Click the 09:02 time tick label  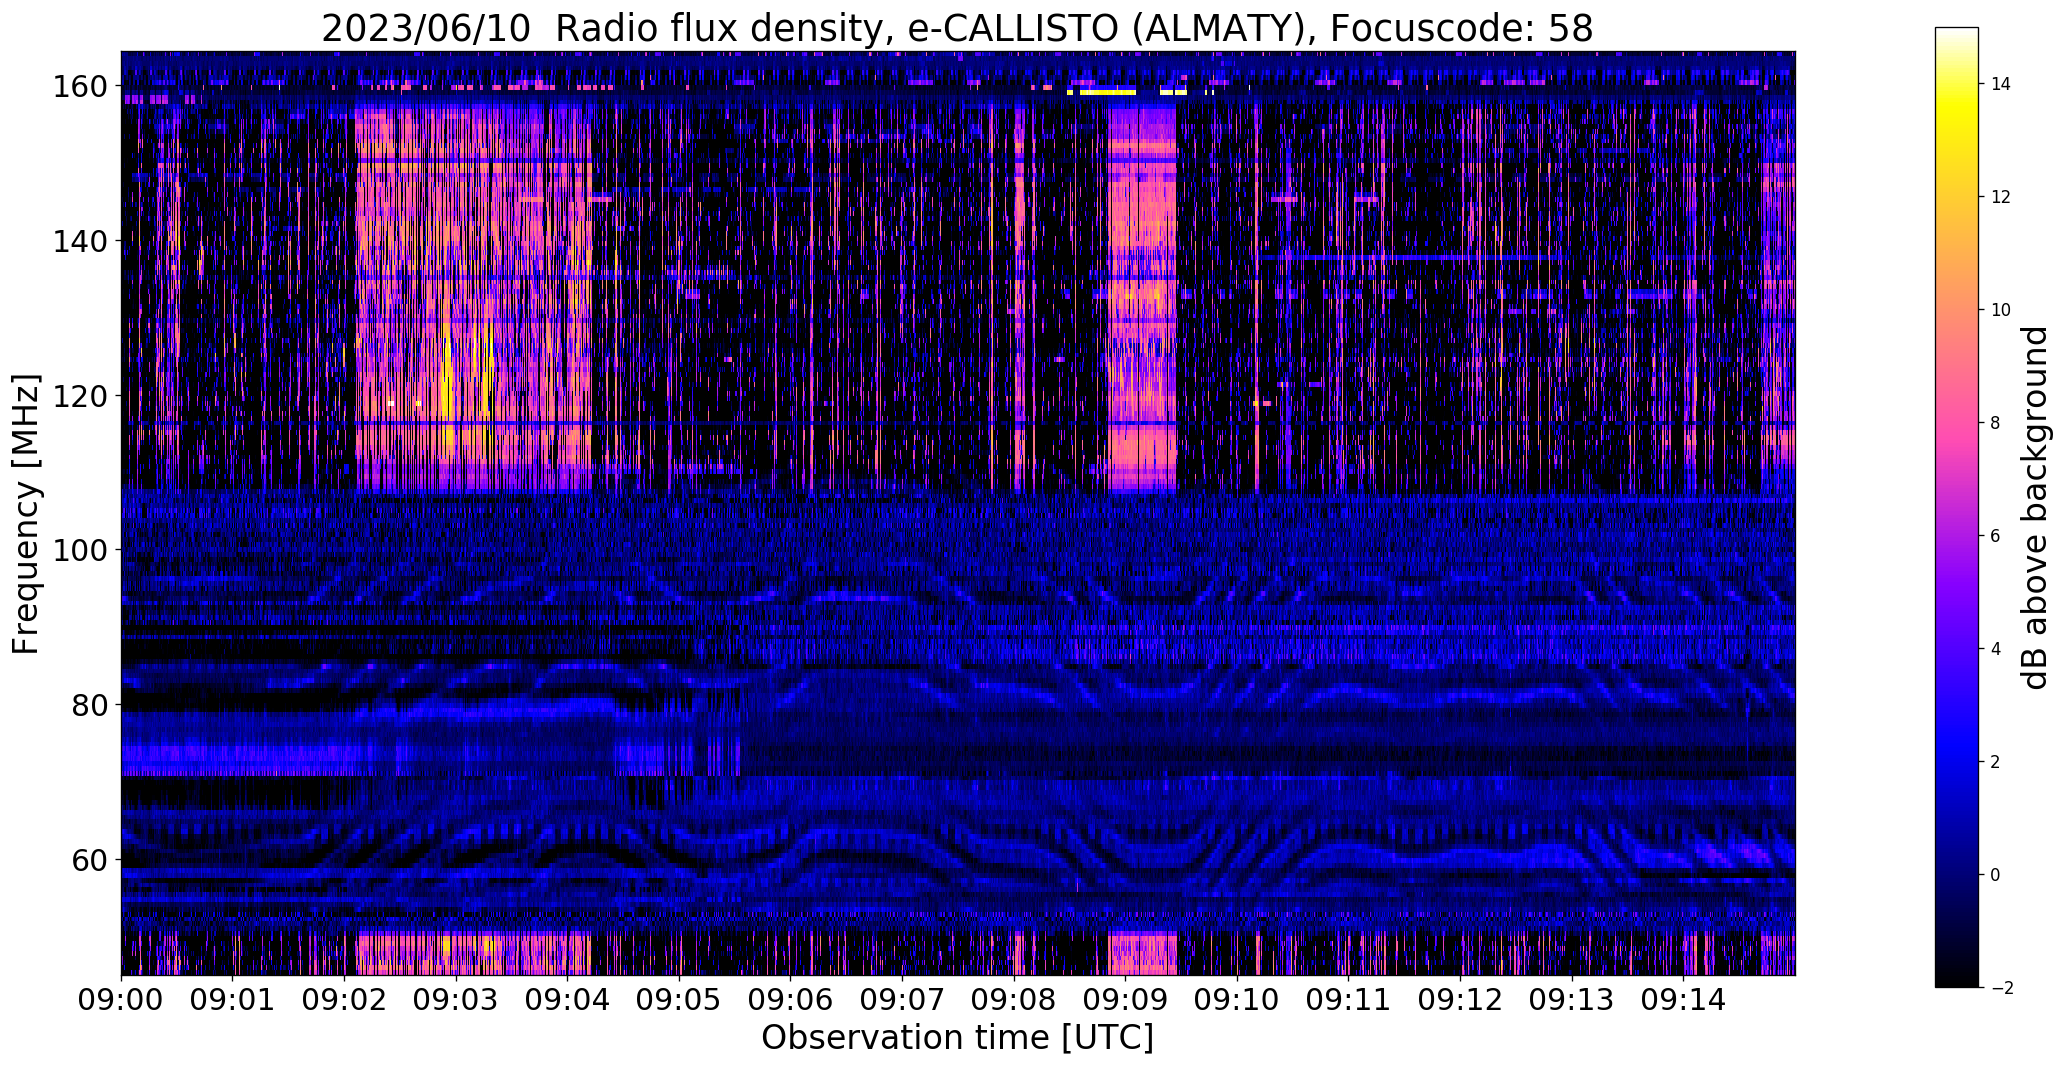(345, 998)
